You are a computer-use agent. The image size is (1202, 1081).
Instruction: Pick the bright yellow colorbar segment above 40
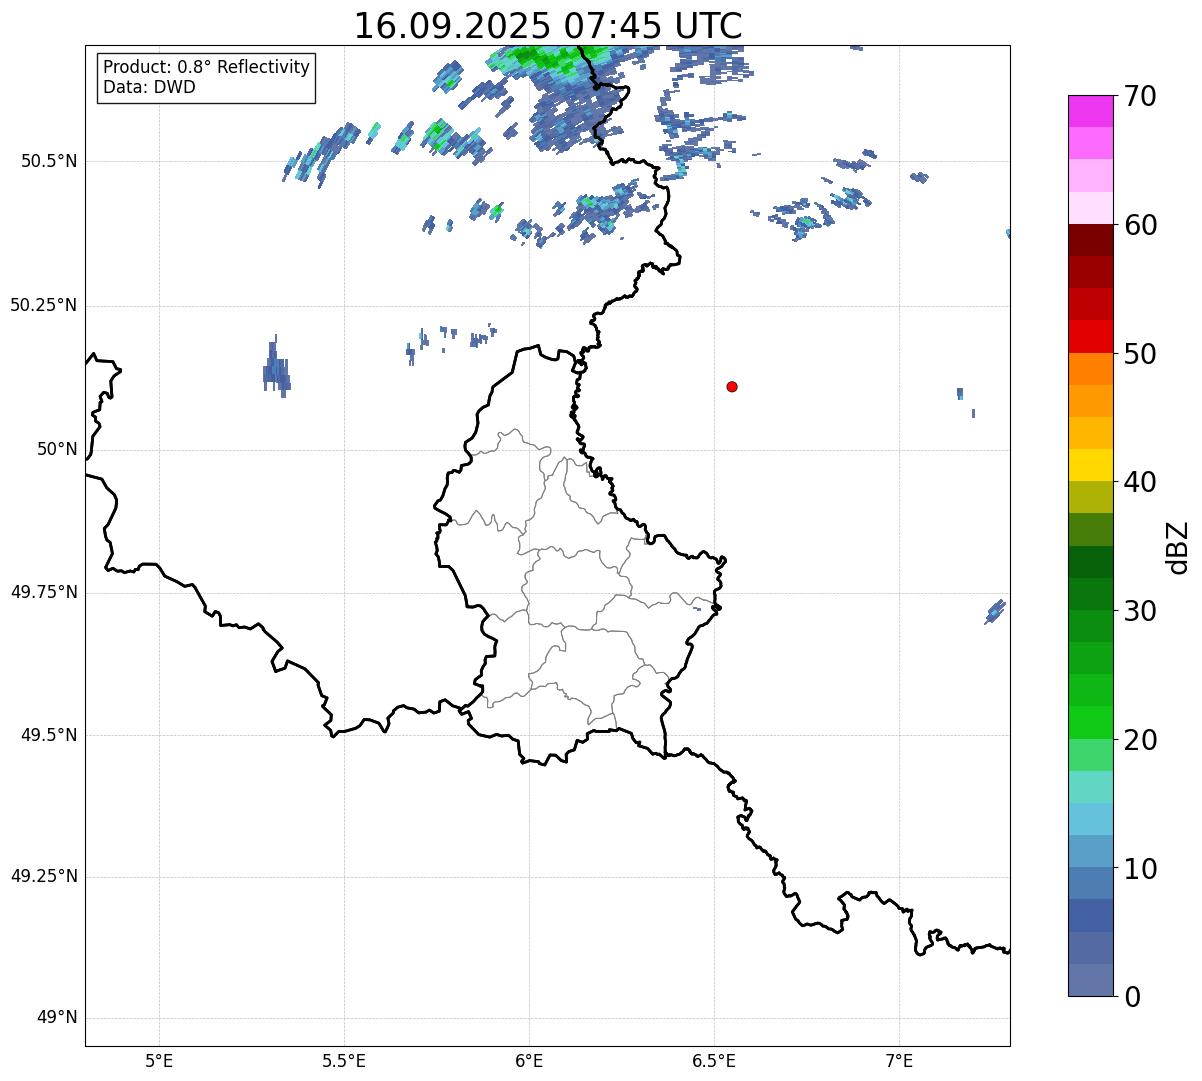pos(1090,465)
